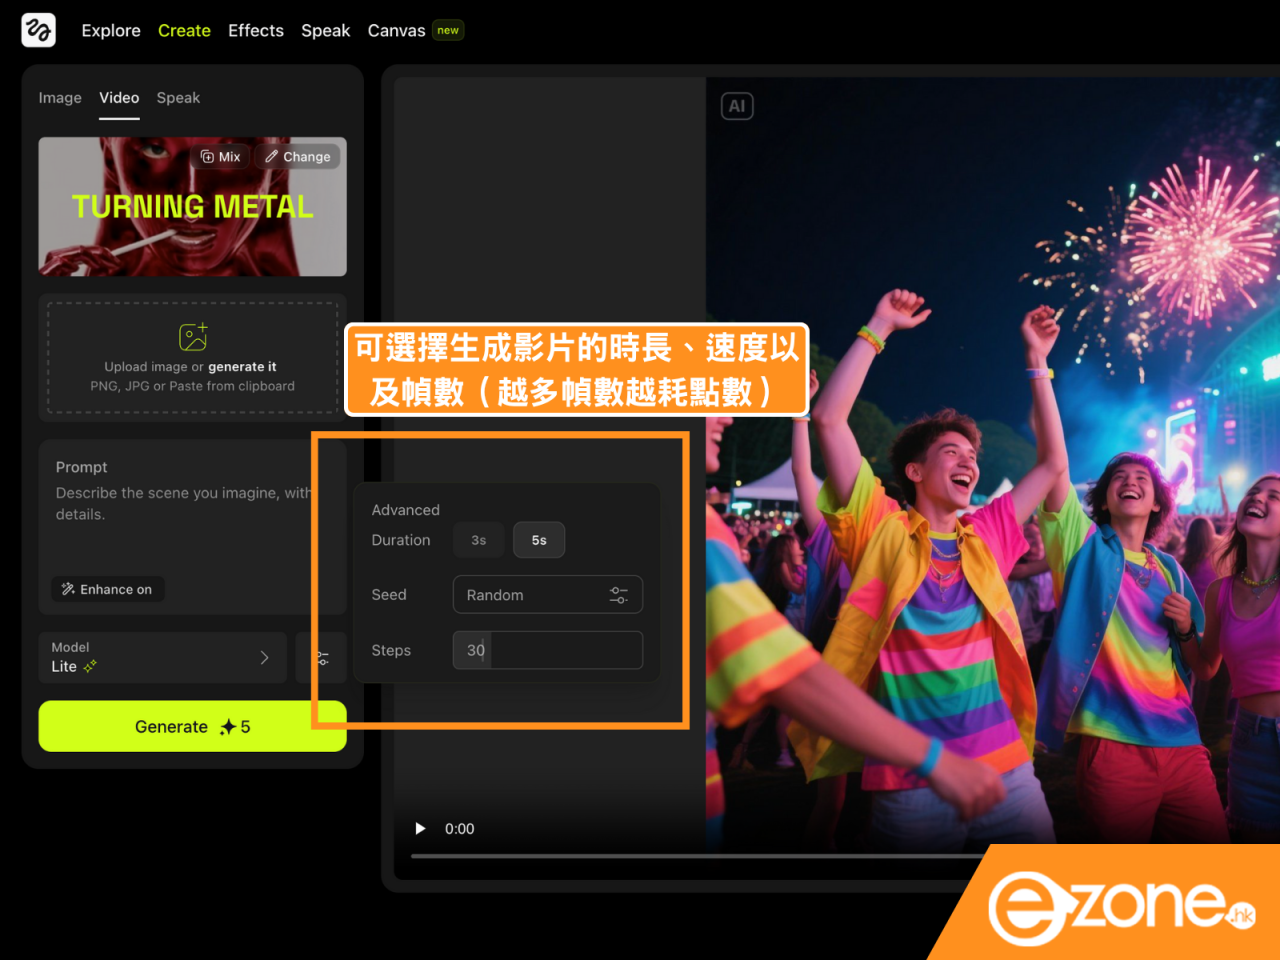Click the Change button with pencil icon
This screenshot has width=1280, height=960.
pos(298,157)
